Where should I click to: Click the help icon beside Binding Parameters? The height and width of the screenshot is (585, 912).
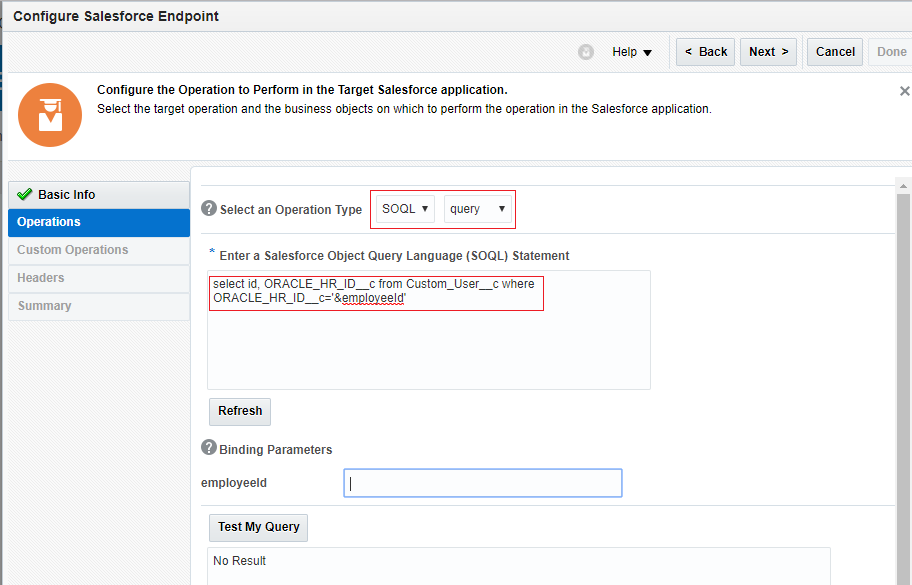pyautogui.click(x=209, y=448)
